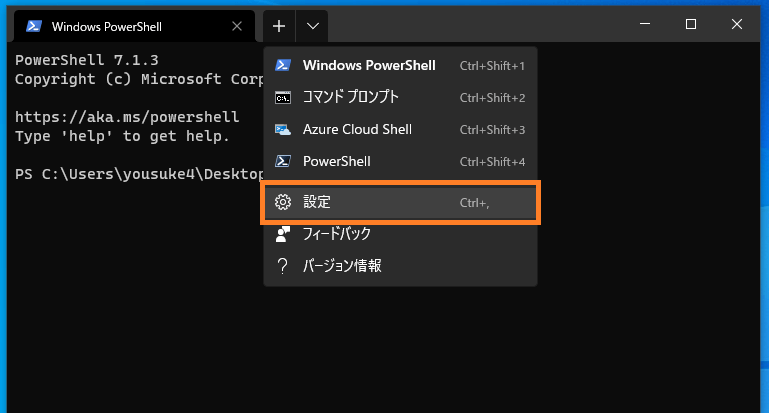Minimize the terminal window
The height and width of the screenshot is (413, 769).
click(x=645, y=24)
